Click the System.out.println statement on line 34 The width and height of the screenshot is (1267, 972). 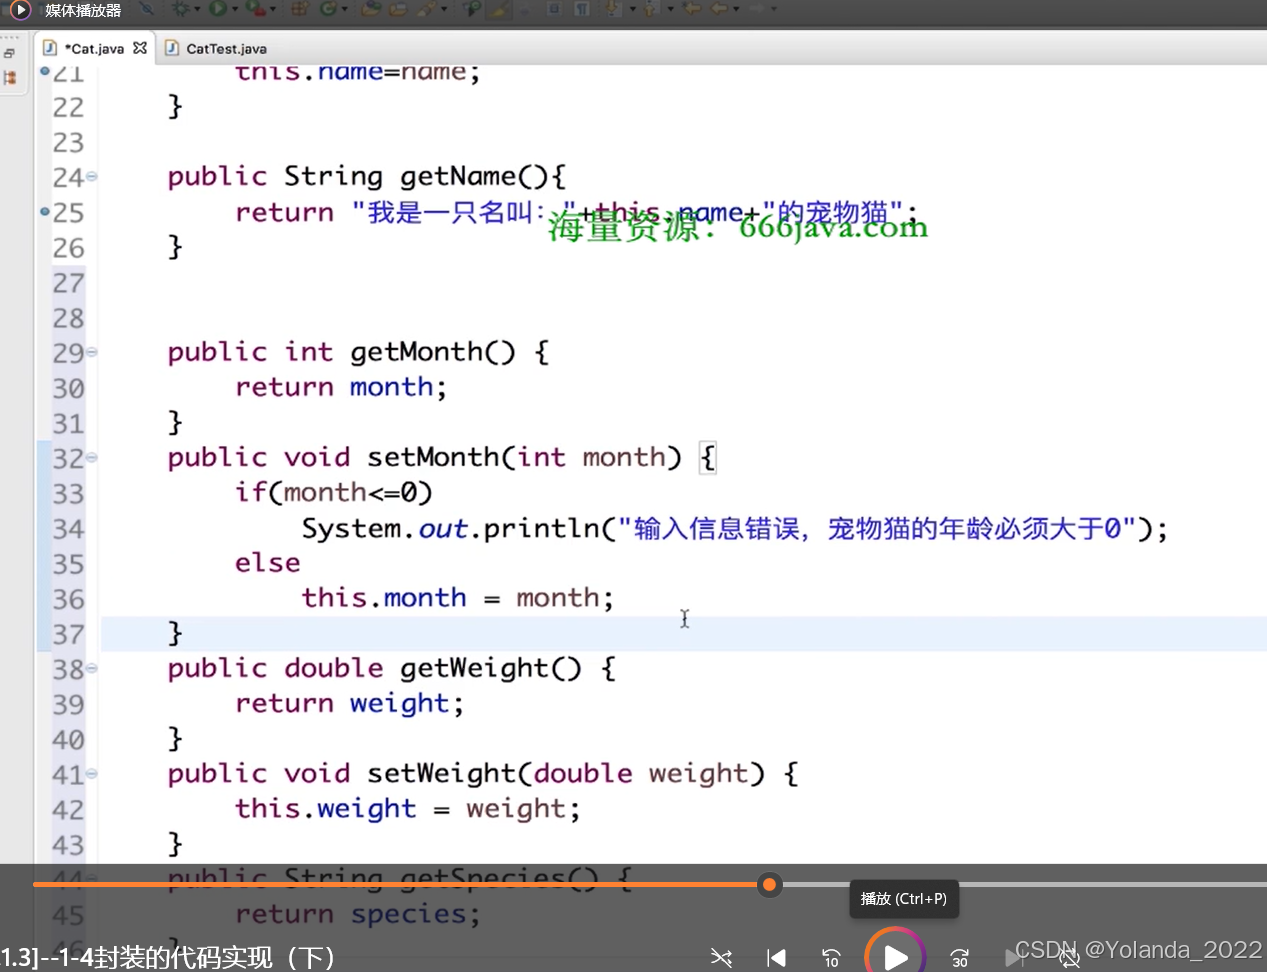pos(734,528)
